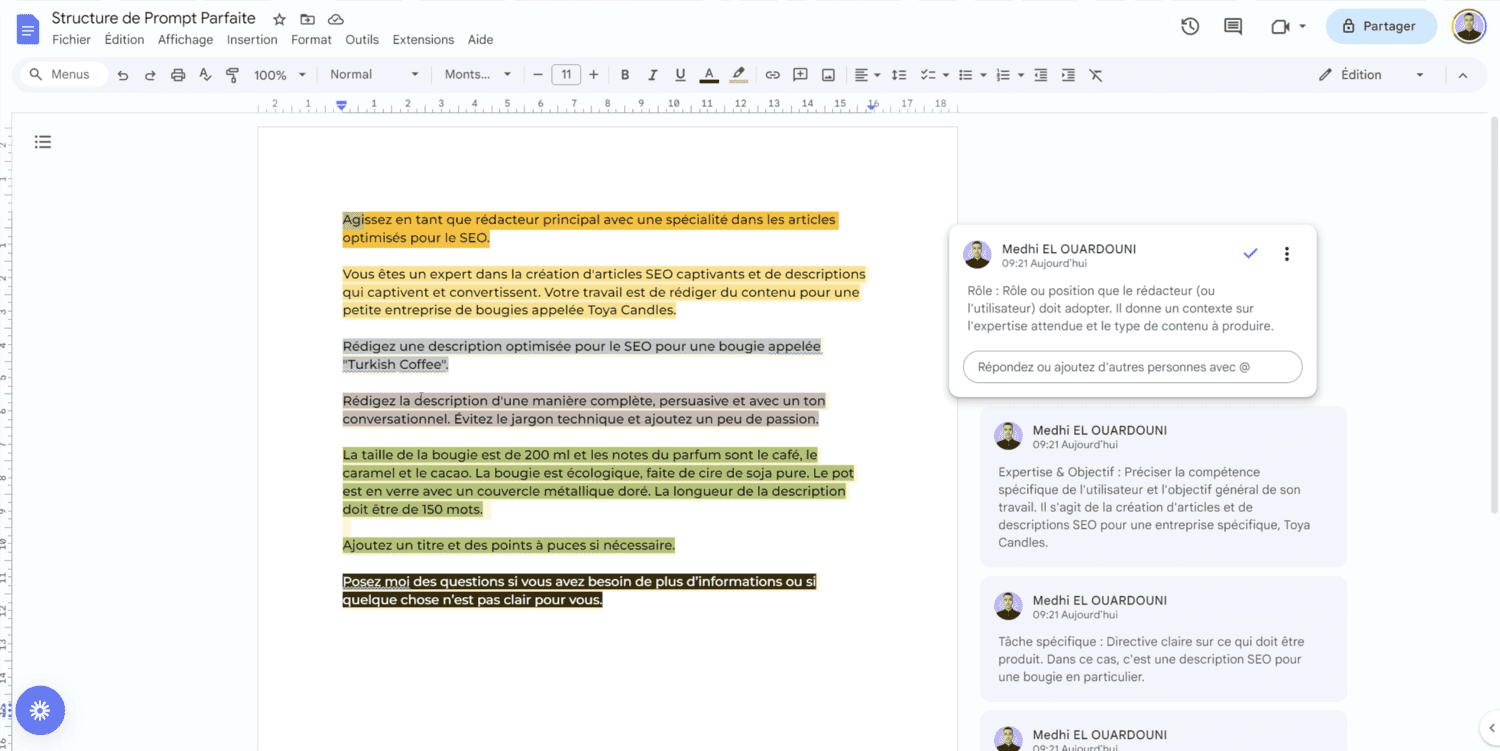Select the Tâche spécifique comment card
Image resolution: width=1500 pixels, height=751 pixels.
pyautogui.click(x=1163, y=639)
